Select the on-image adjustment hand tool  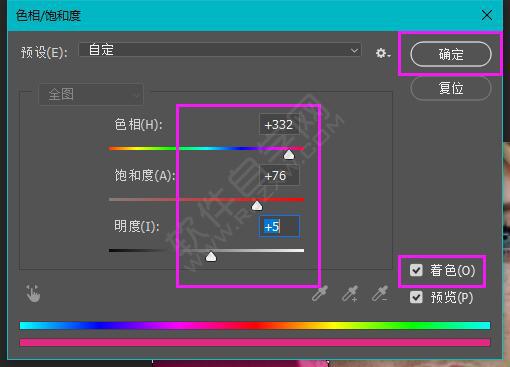tap(33, 293)
